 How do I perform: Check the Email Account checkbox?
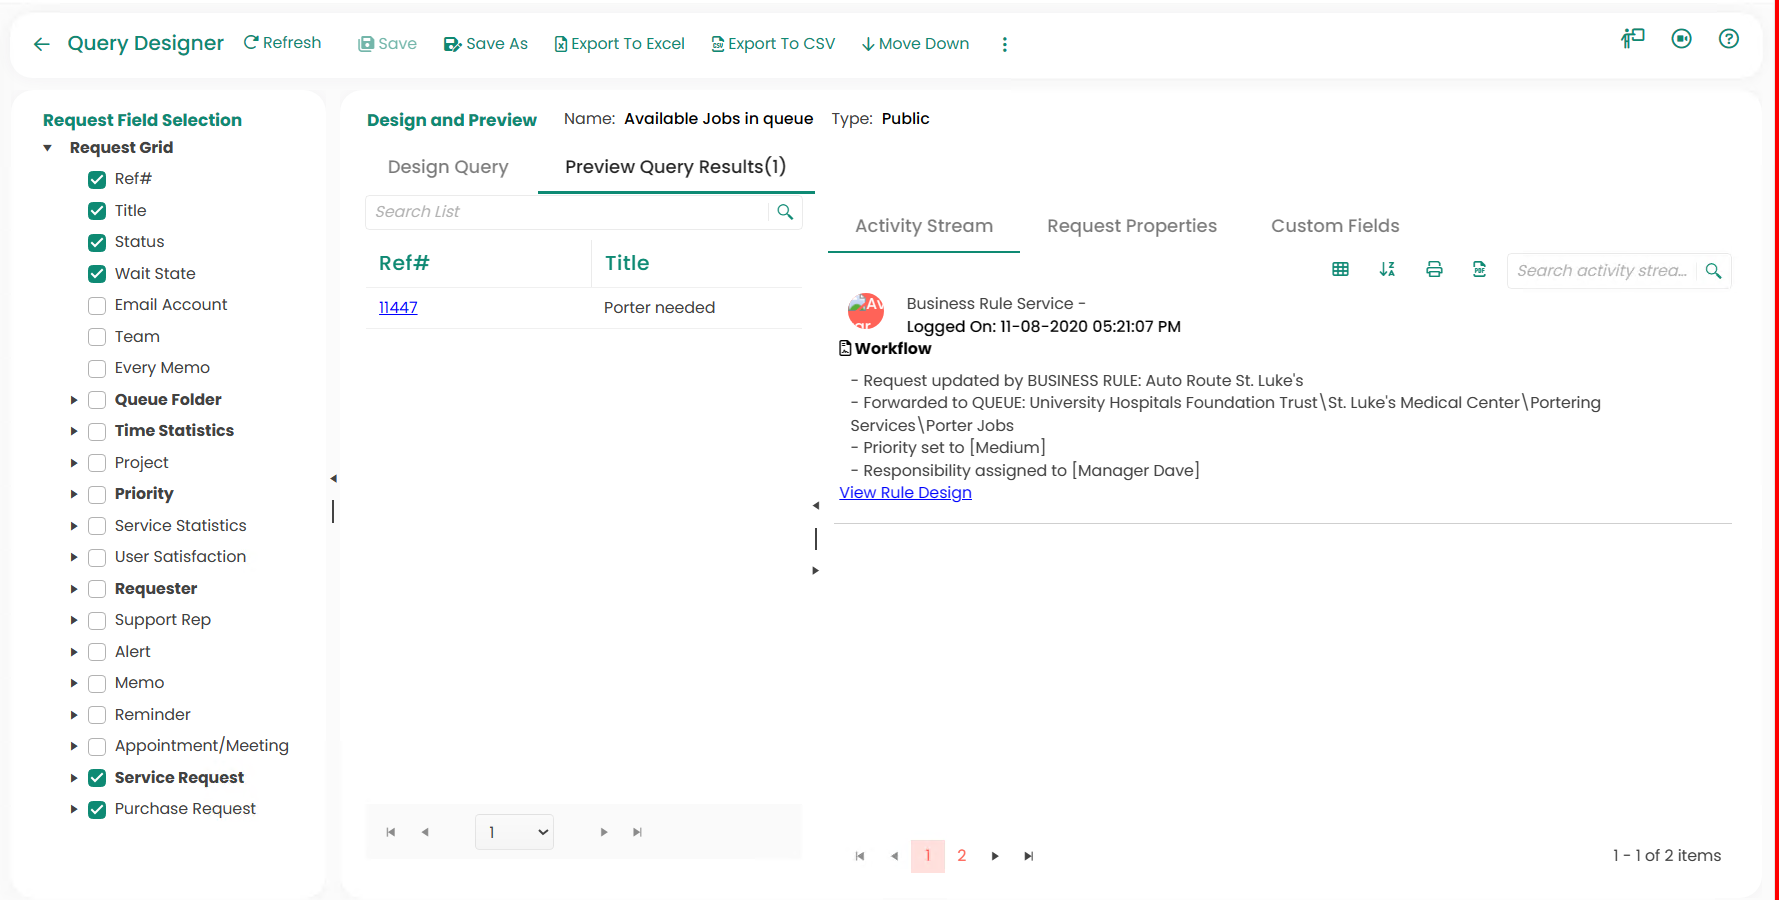(97, 305)
